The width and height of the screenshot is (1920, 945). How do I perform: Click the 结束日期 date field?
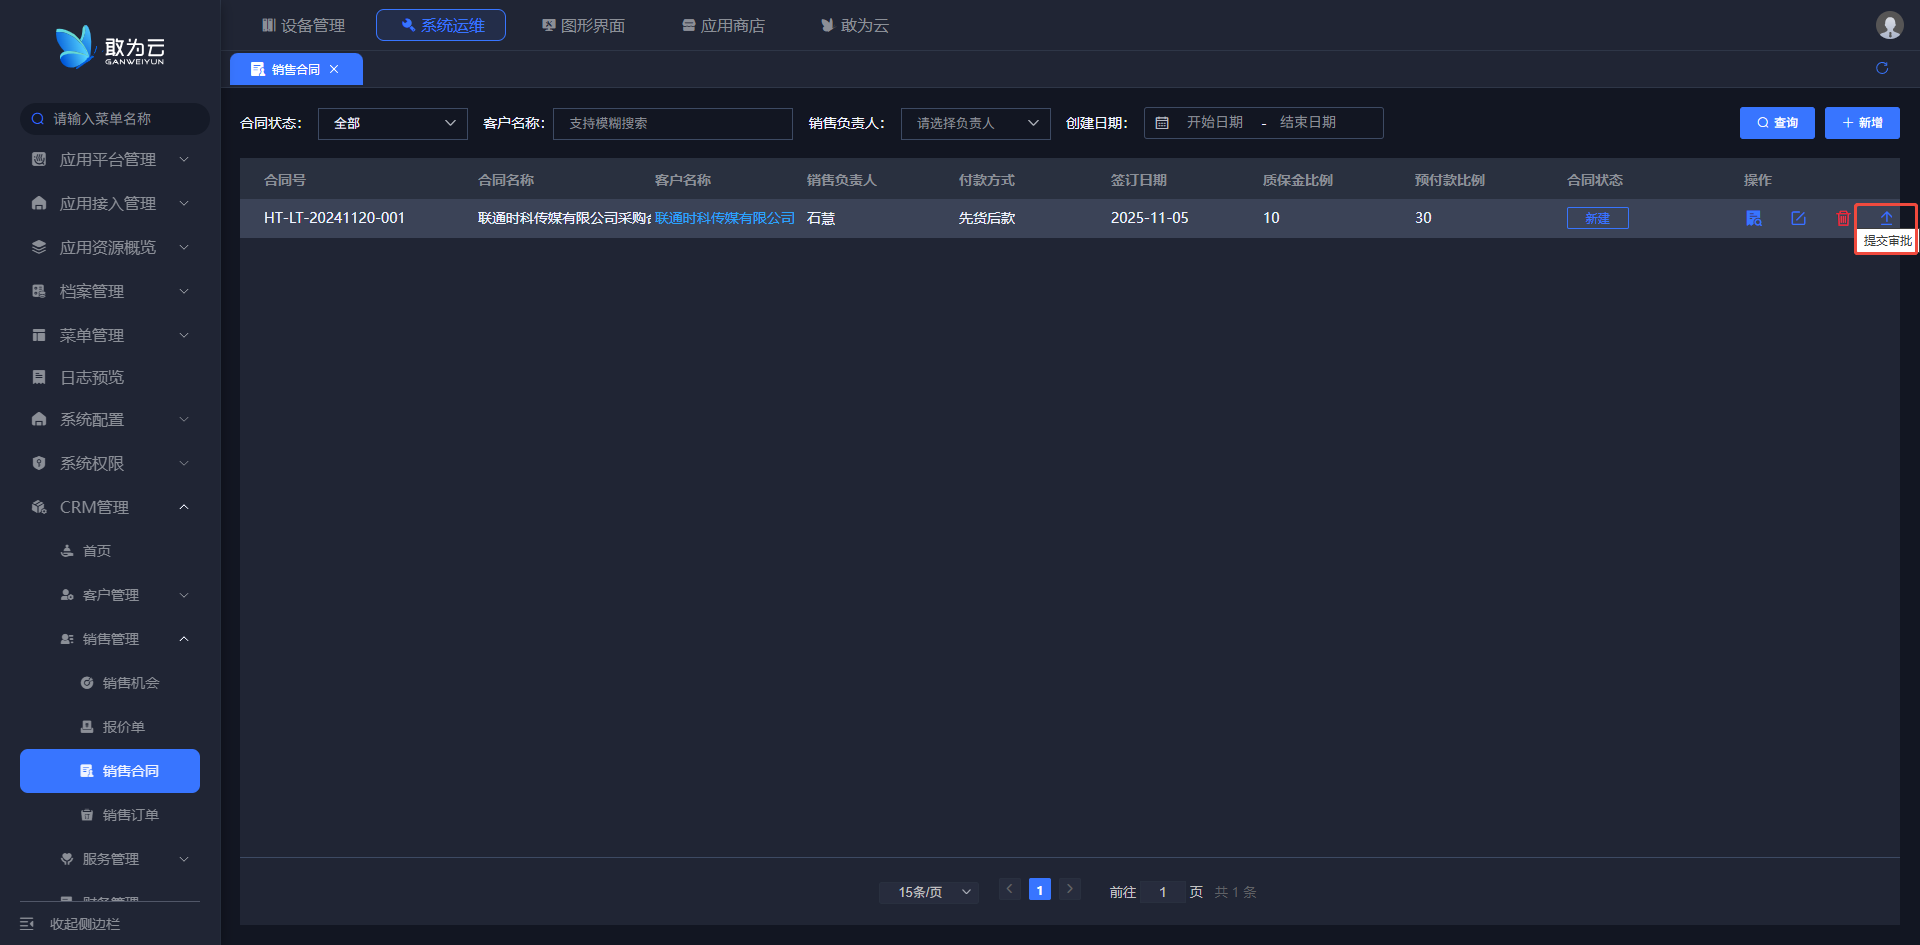1308,122
